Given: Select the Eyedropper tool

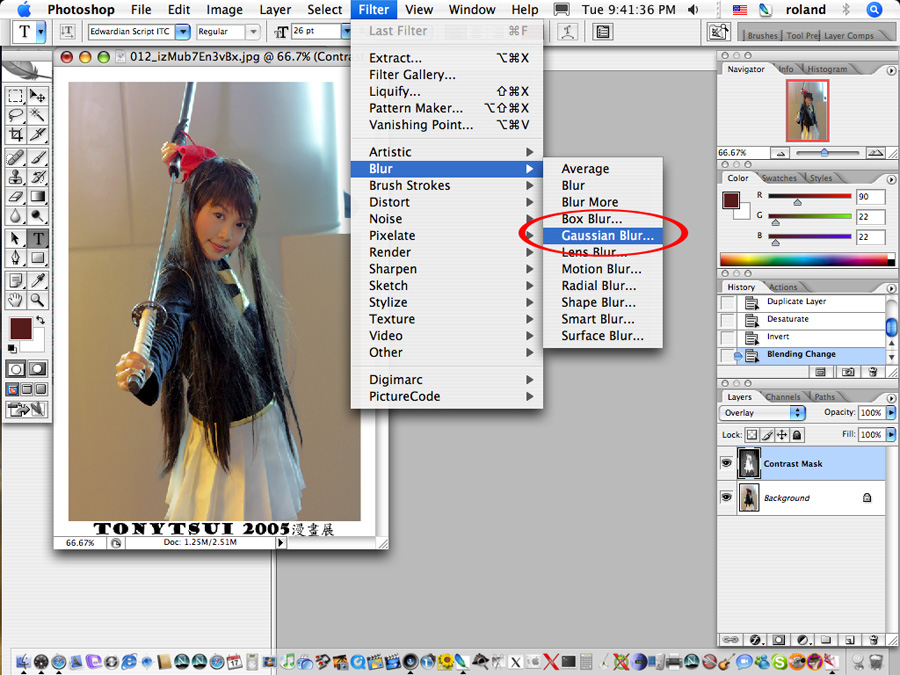Looking at the screenshot, I should point(38,280).
